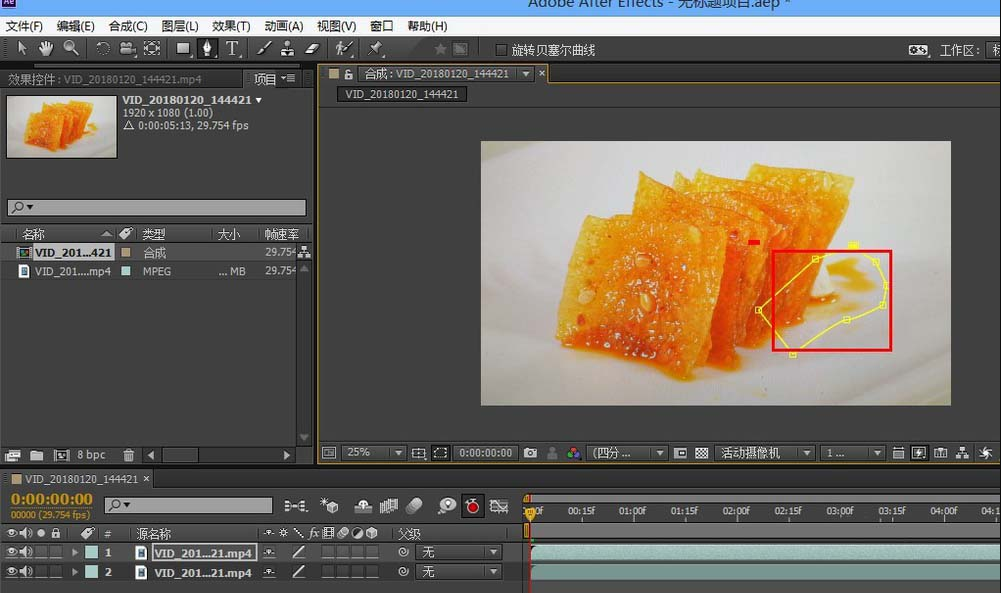This screenshot has width=1001, height=593.
Task: Delete selected item with the project trash icon
Action: click(x=129, y=455)
